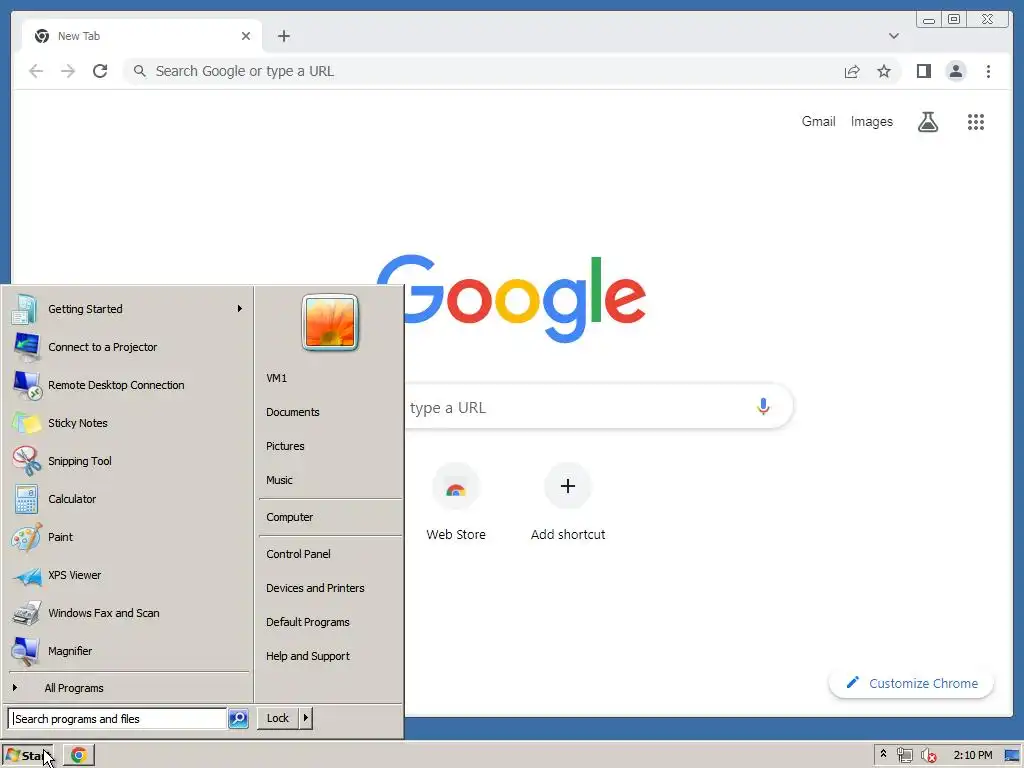This screenshot has width=1024, height=768.
Task: Open the Chrome profile avatar
Action: coord(955,71)
